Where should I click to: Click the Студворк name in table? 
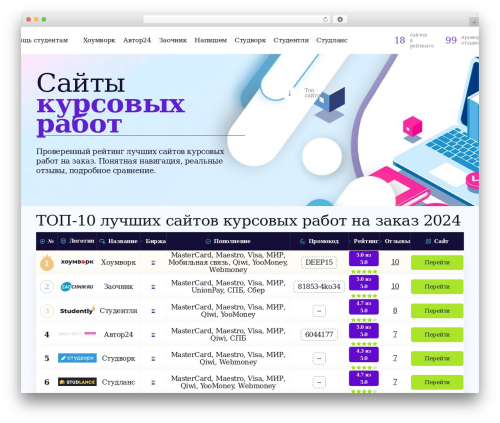point(118,358)
